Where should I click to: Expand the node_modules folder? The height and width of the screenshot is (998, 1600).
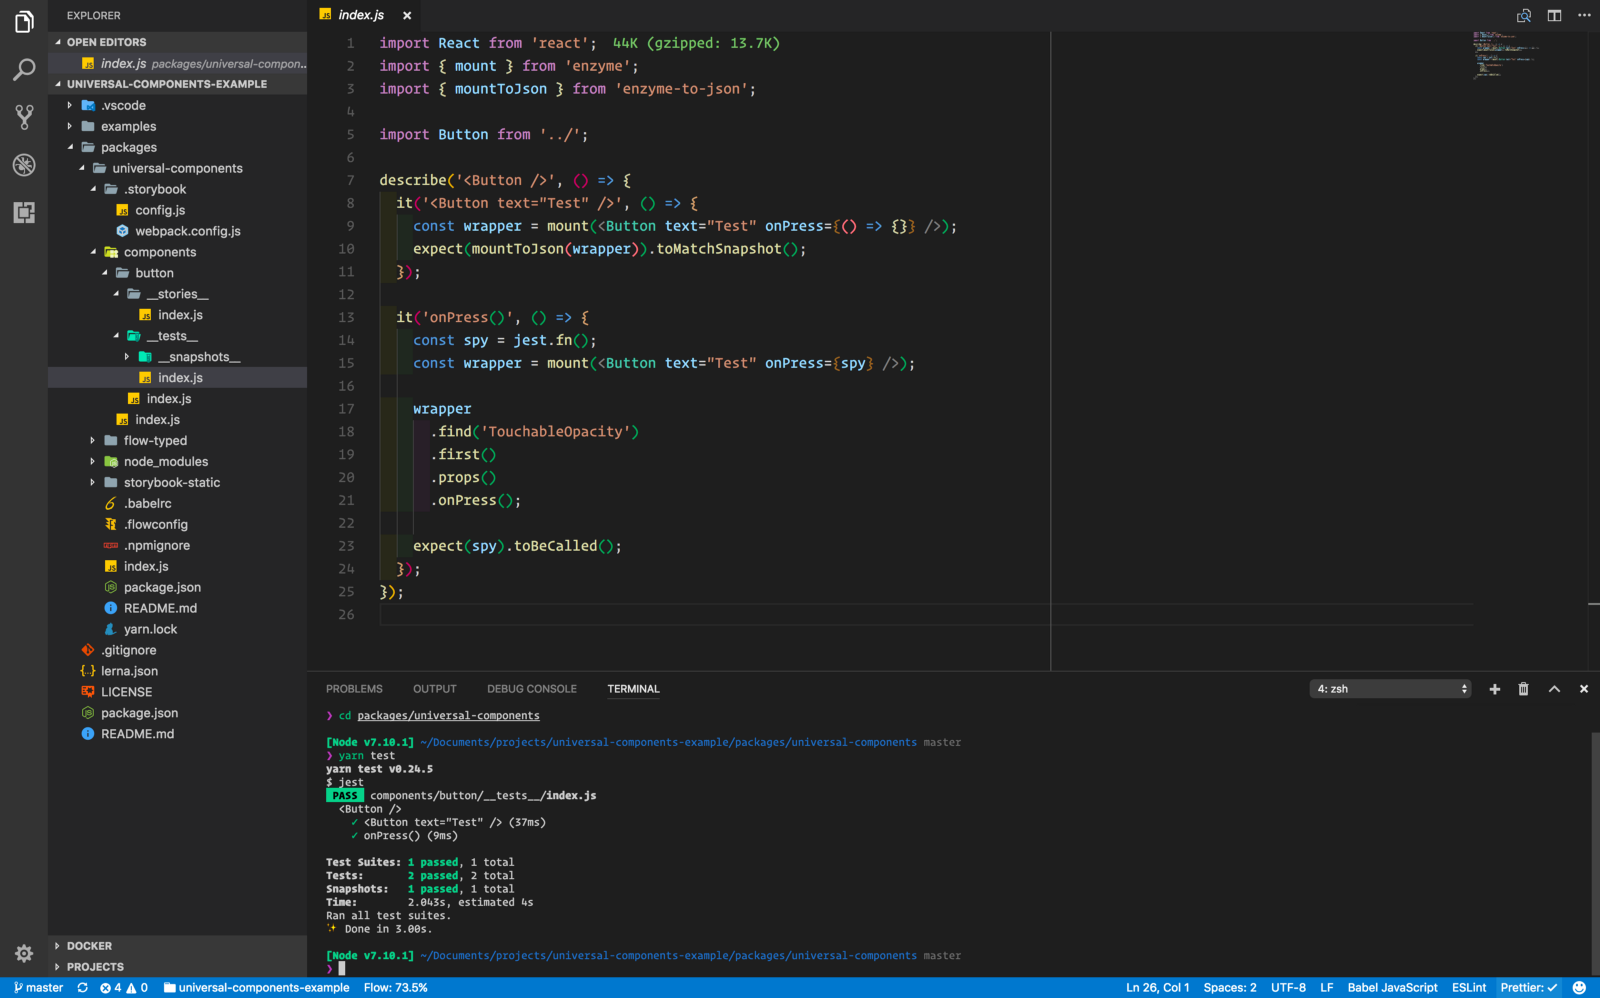click(x=165, y=461)
